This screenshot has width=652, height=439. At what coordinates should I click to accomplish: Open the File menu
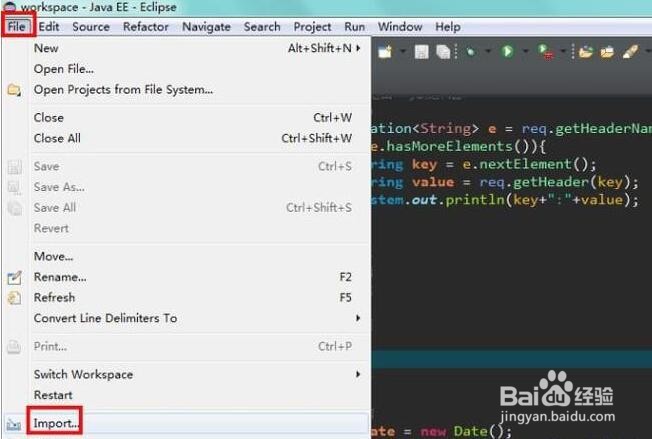tap(17, 27)
